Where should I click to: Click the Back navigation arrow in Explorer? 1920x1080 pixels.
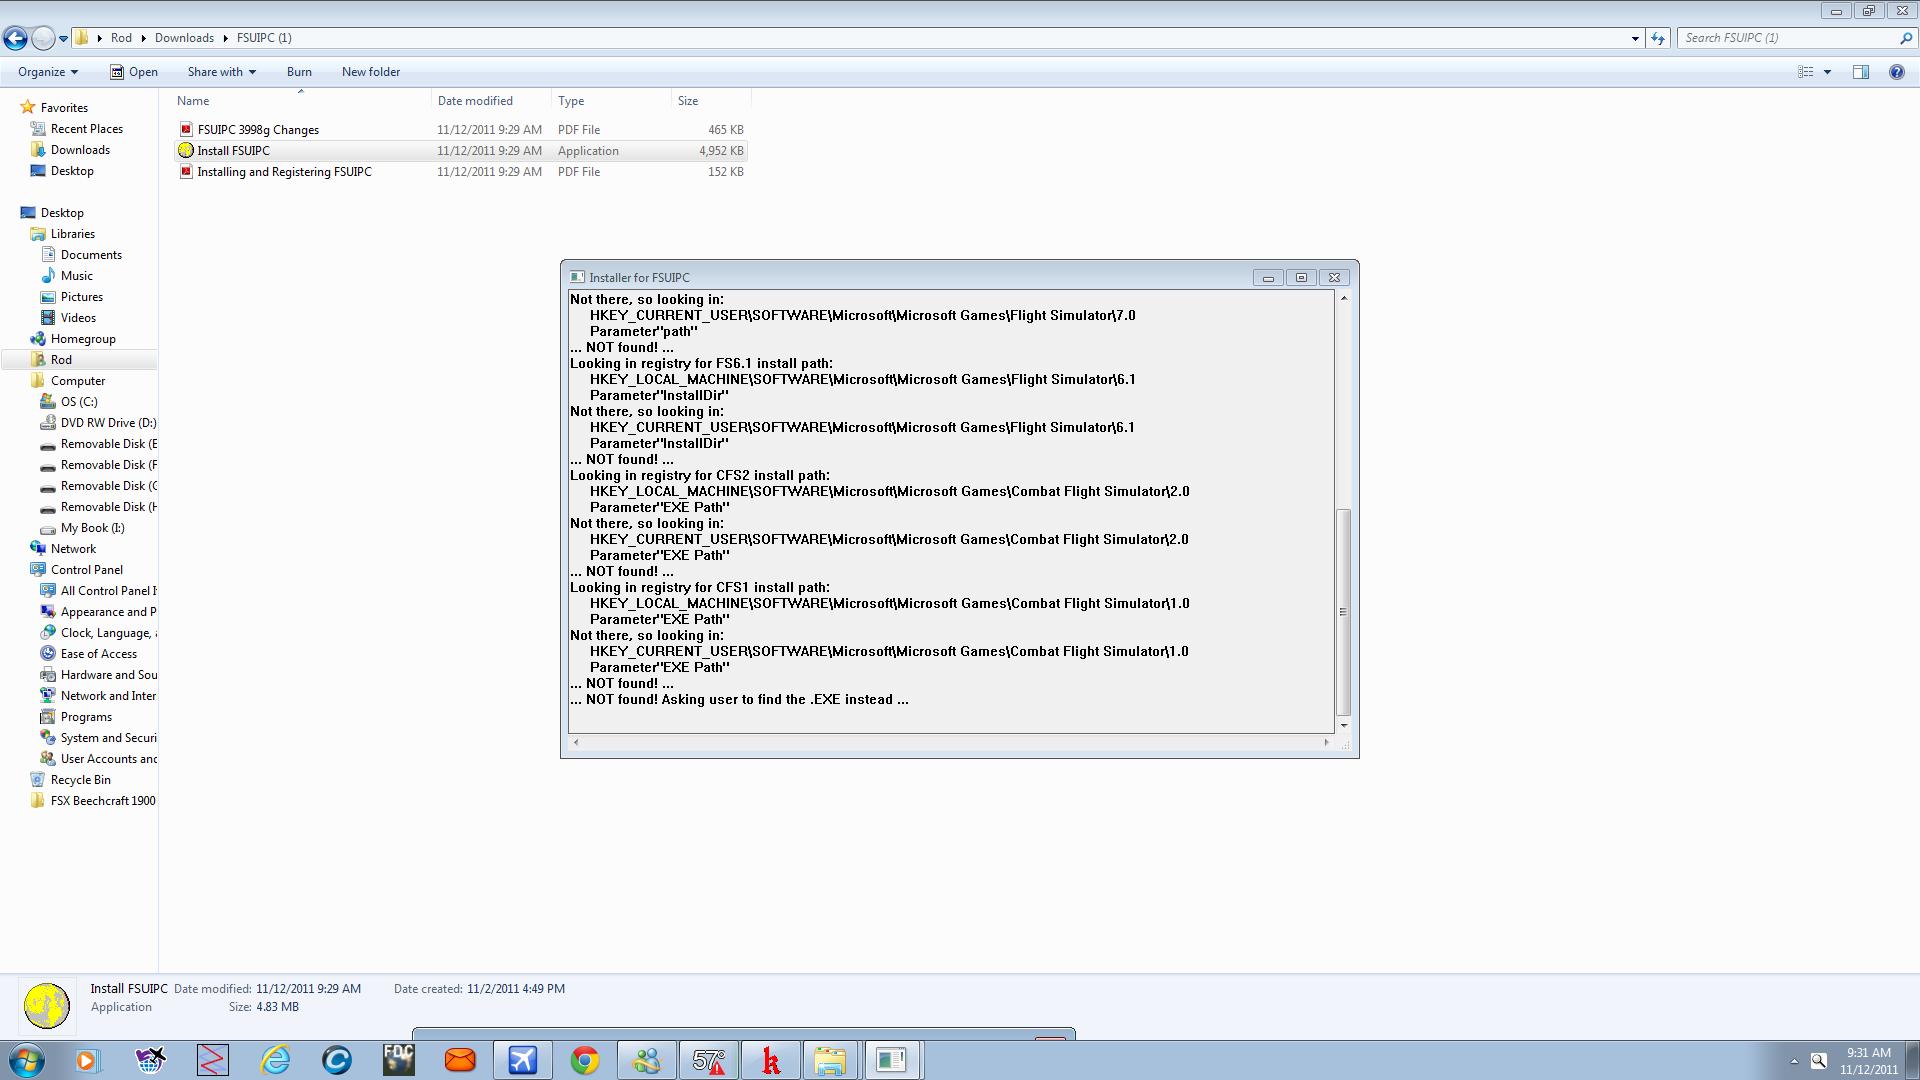15,38
